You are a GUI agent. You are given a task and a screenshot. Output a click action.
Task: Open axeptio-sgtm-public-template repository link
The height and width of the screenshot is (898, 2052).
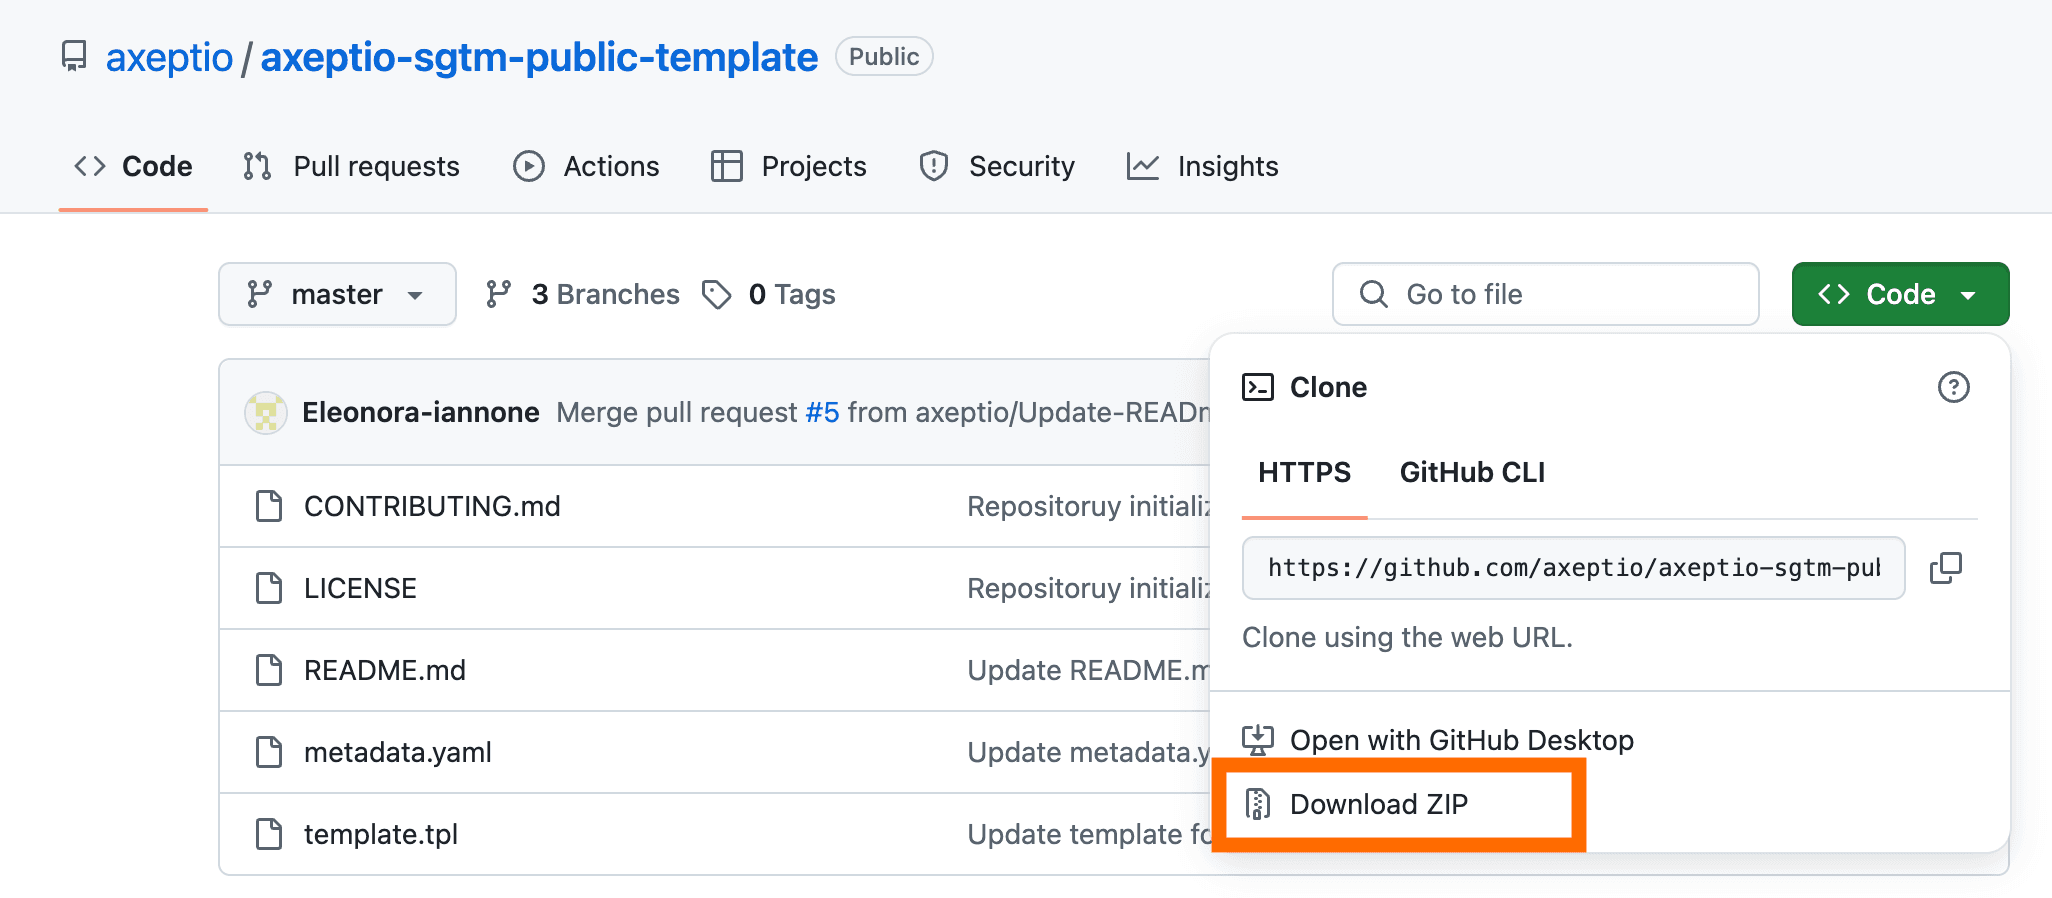click(x=539, y=57)
